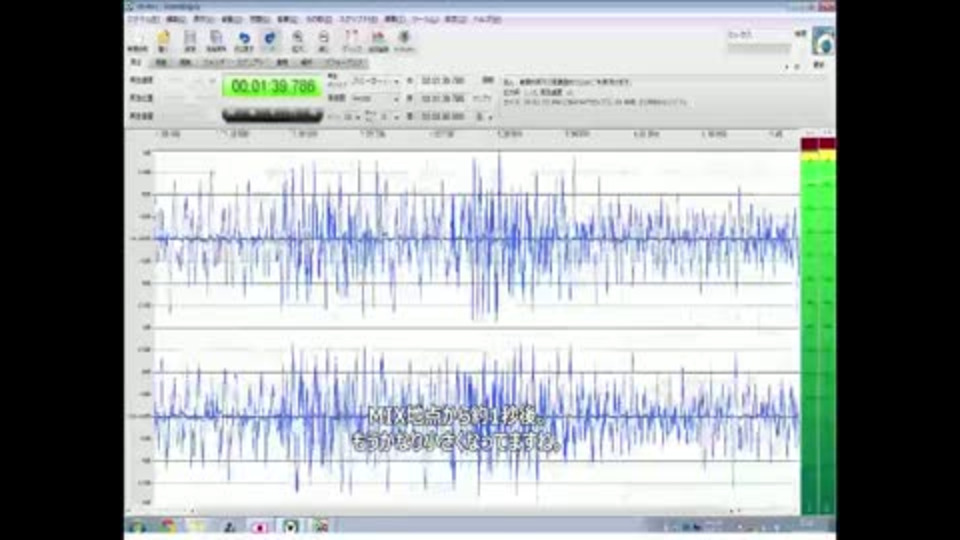Click the second time field below the start field
960x540 pixels.
[443, 99]
